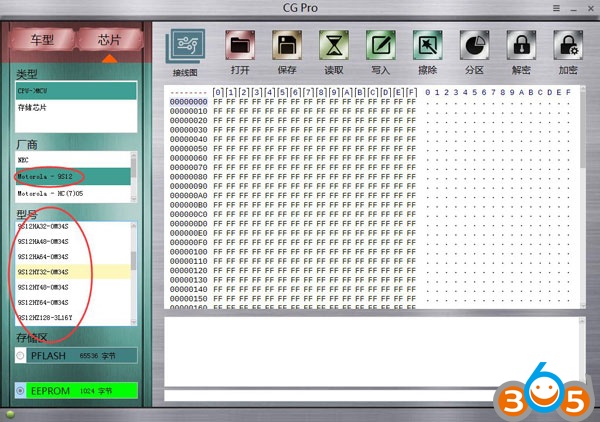Click the [F] hex column header
Image resolution: width=600 pixels, height=422 pixels.
coord(411,92)
